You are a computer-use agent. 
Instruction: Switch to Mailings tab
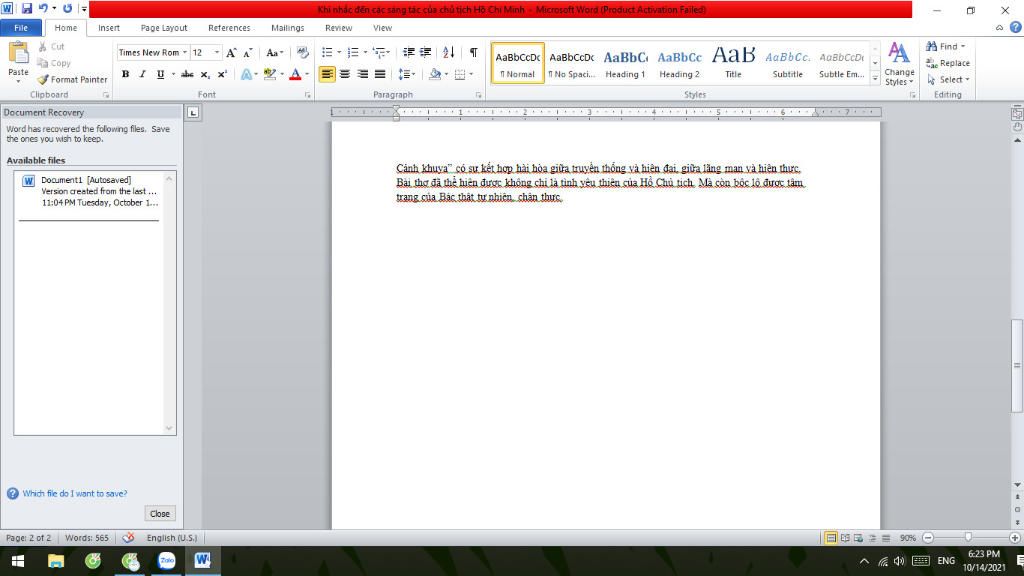click(287, 28)
